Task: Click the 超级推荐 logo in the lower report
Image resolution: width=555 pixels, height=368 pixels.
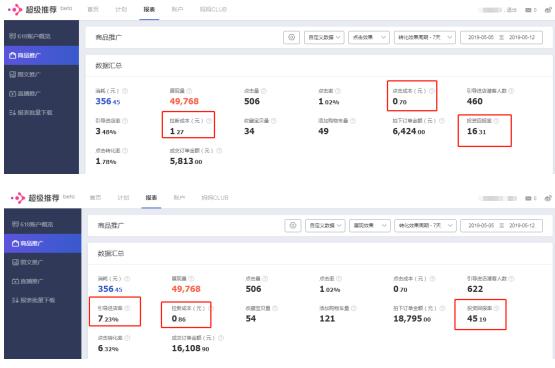Action: 35,198
